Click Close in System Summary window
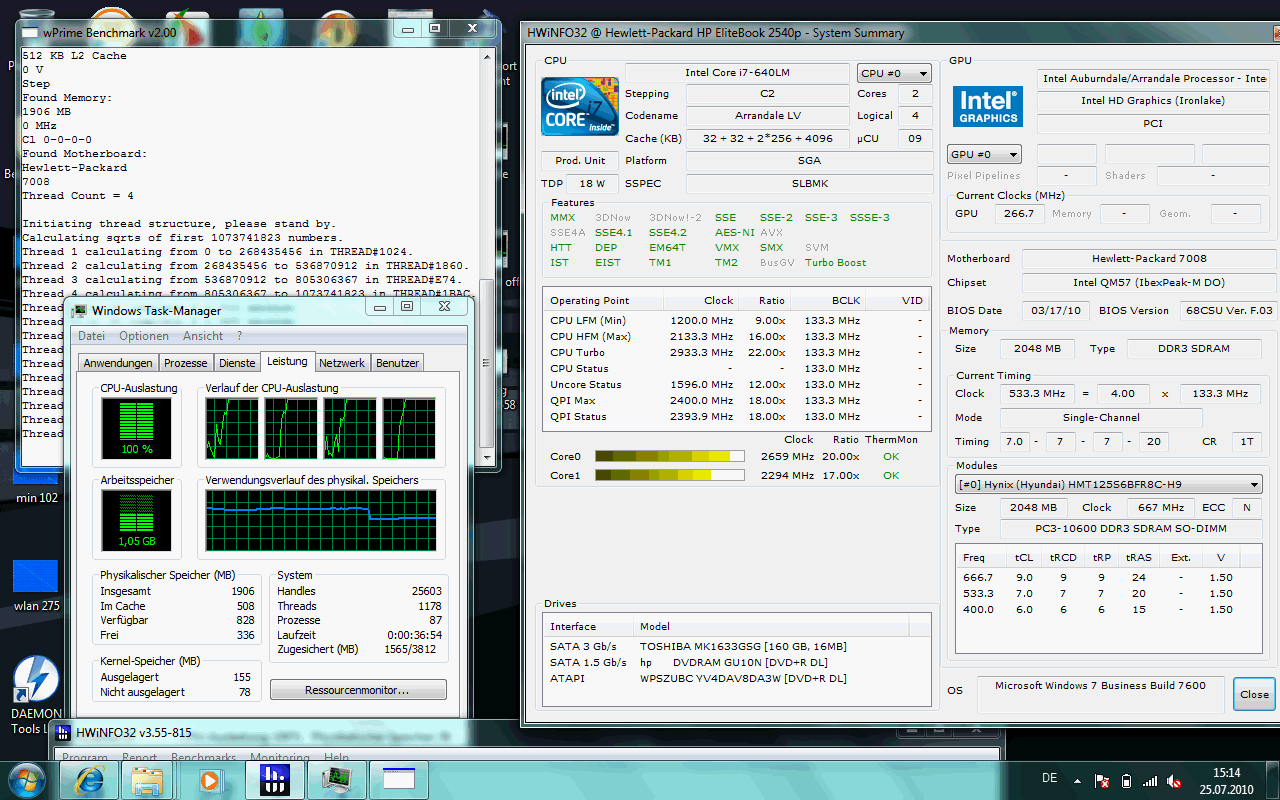 tap(1254, 694)
